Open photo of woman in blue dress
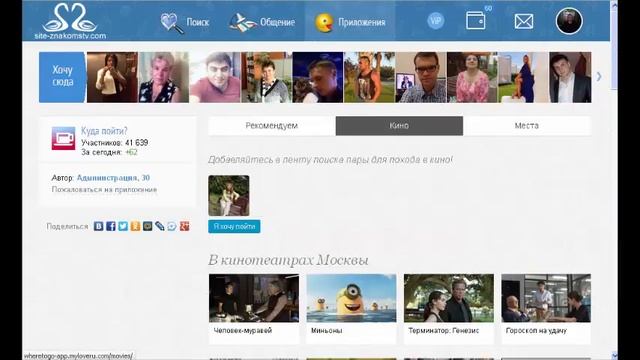This screenshot has height=360, width=640. pos(523,77)
